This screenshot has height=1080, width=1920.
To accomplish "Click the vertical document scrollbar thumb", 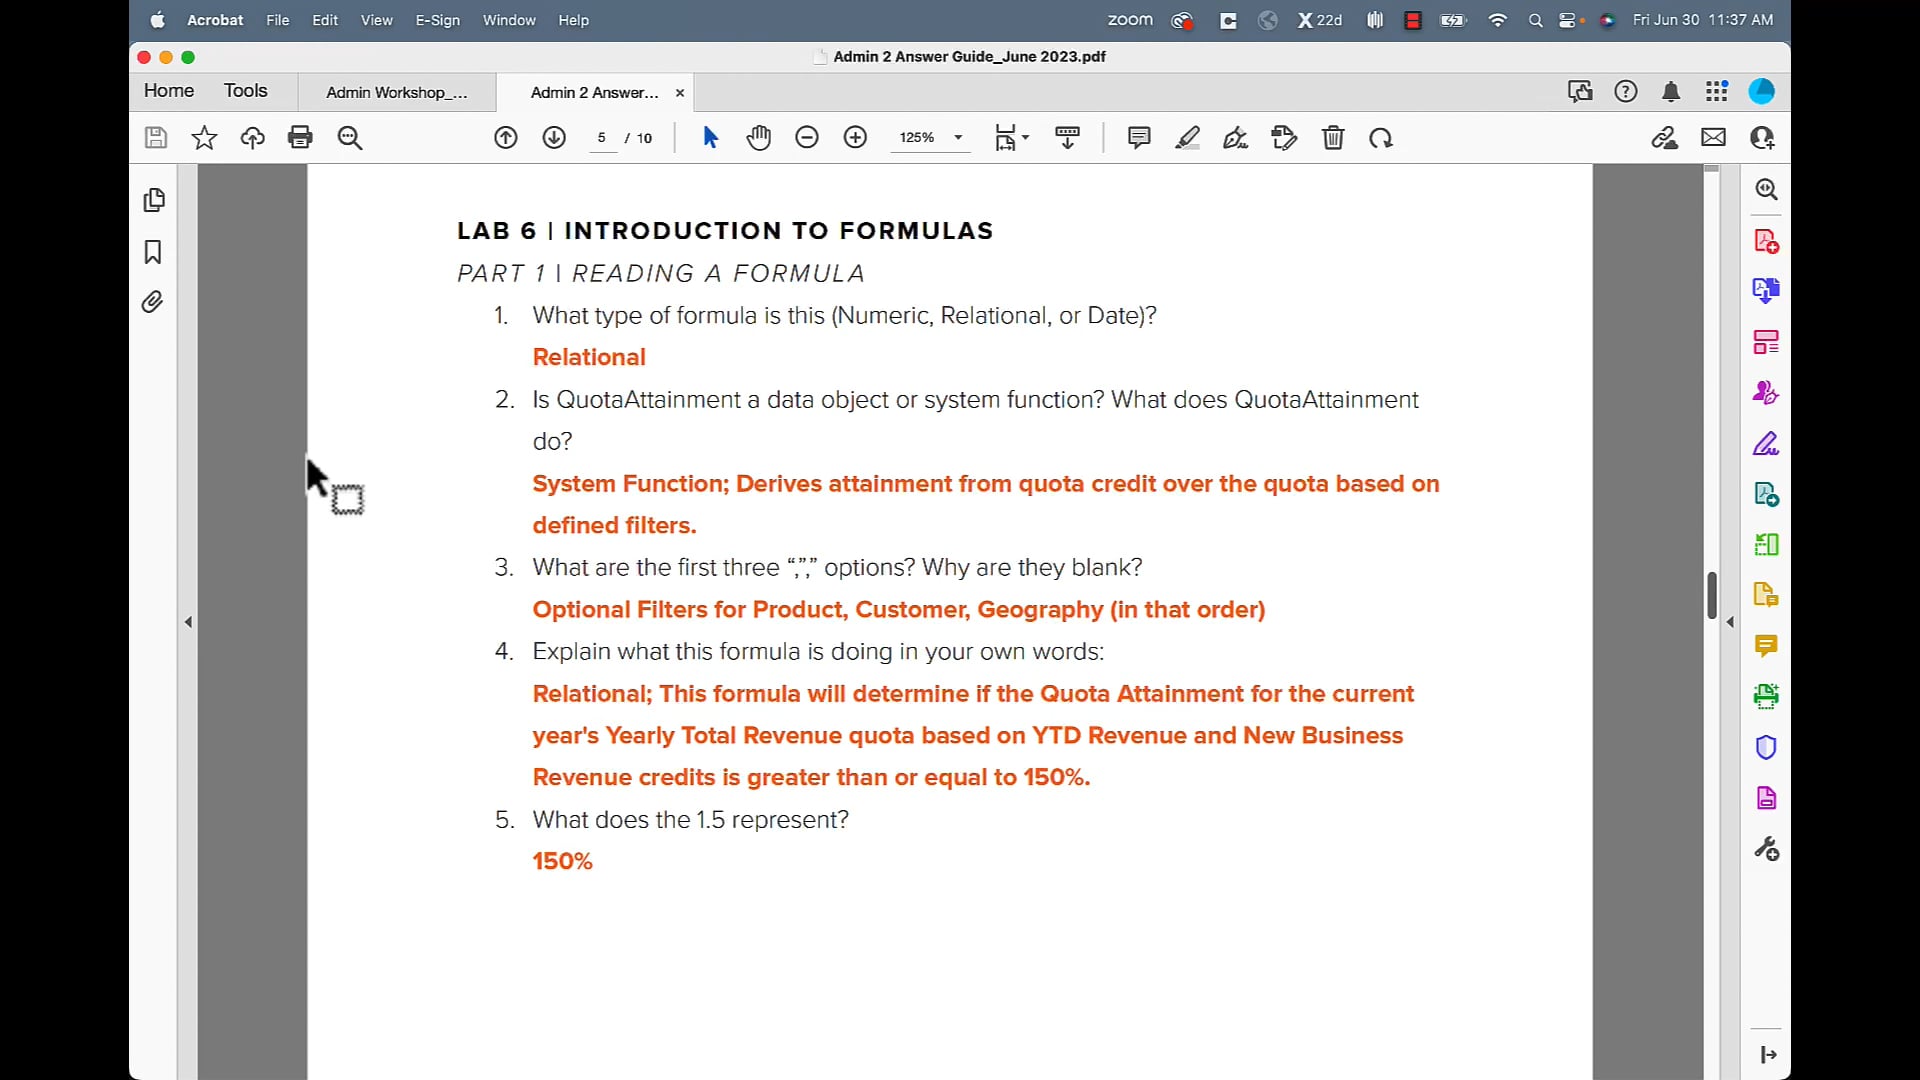I will pos(1712,596).
